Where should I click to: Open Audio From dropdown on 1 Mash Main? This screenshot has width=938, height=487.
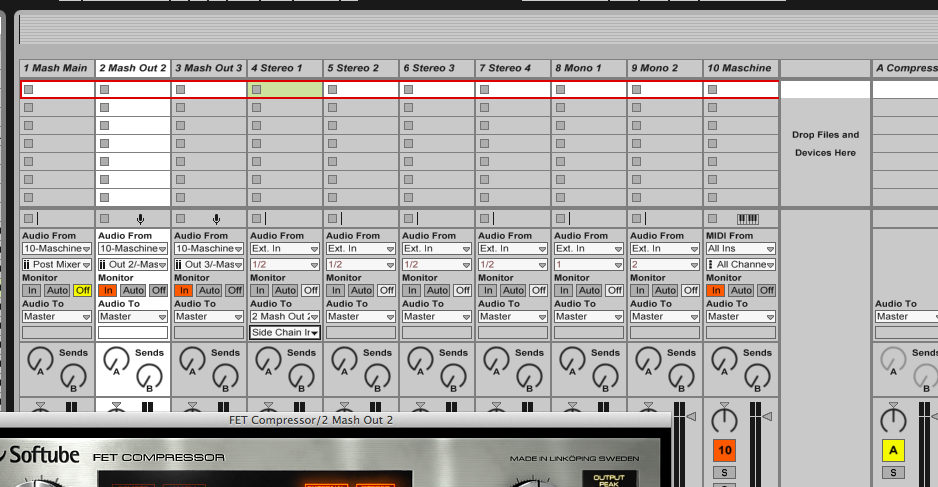pyautogui.click(x=57, y=248)
